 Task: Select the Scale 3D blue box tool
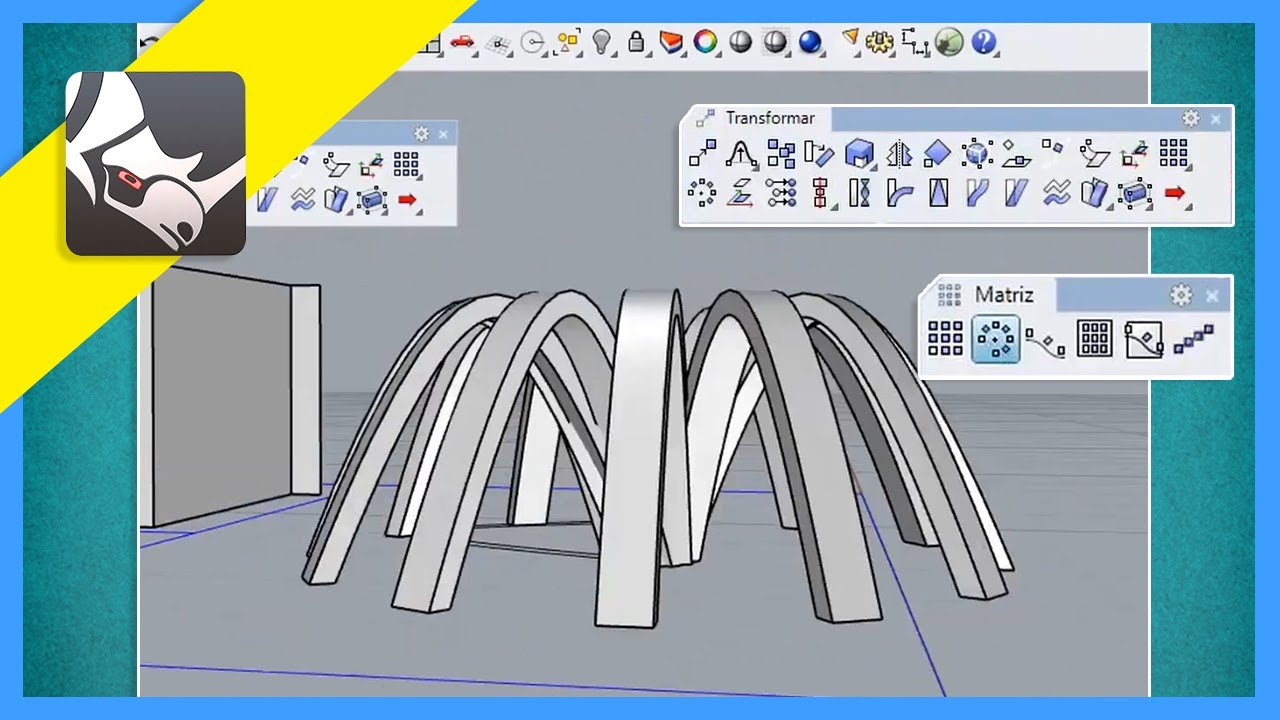[859, 153]
